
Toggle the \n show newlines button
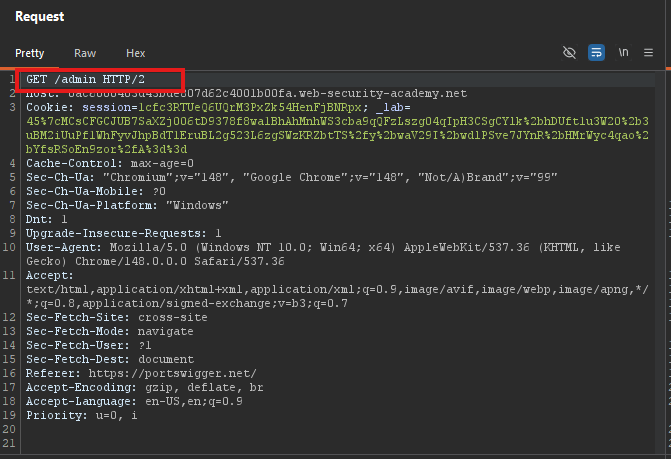pos(623,52)
